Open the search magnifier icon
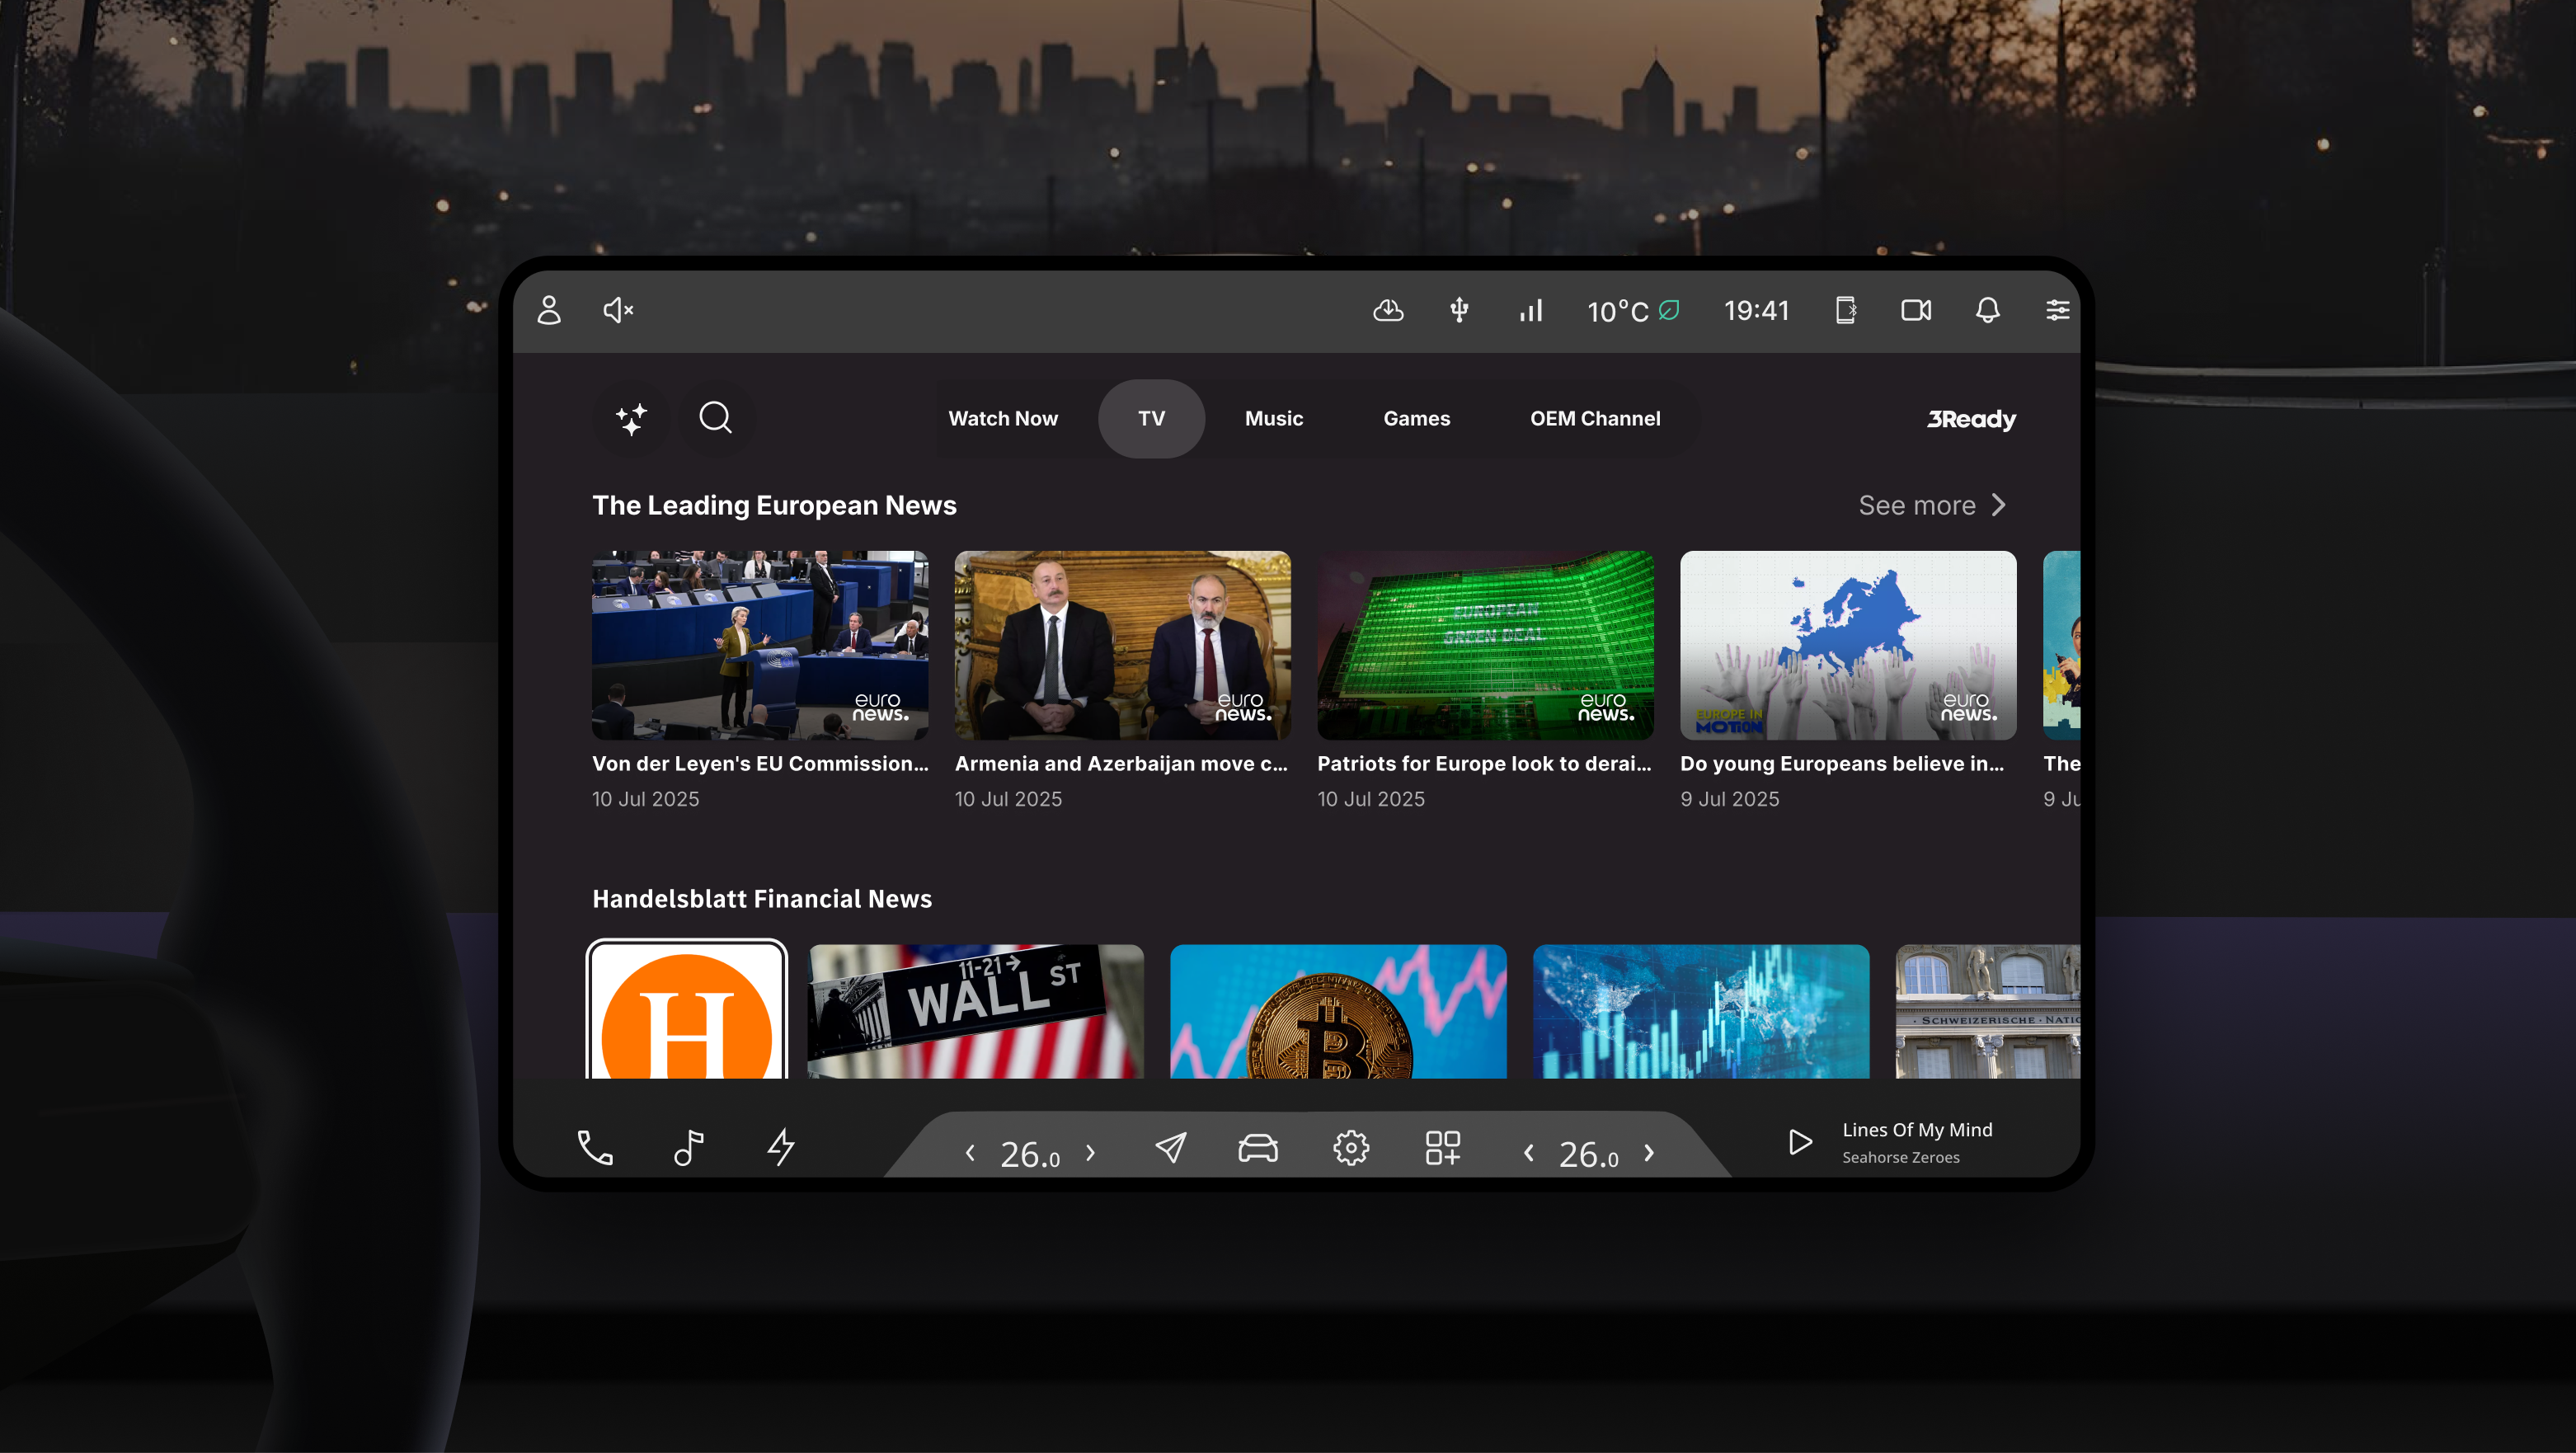Viewport: 2576px width, 1453px height. point(715,417)
